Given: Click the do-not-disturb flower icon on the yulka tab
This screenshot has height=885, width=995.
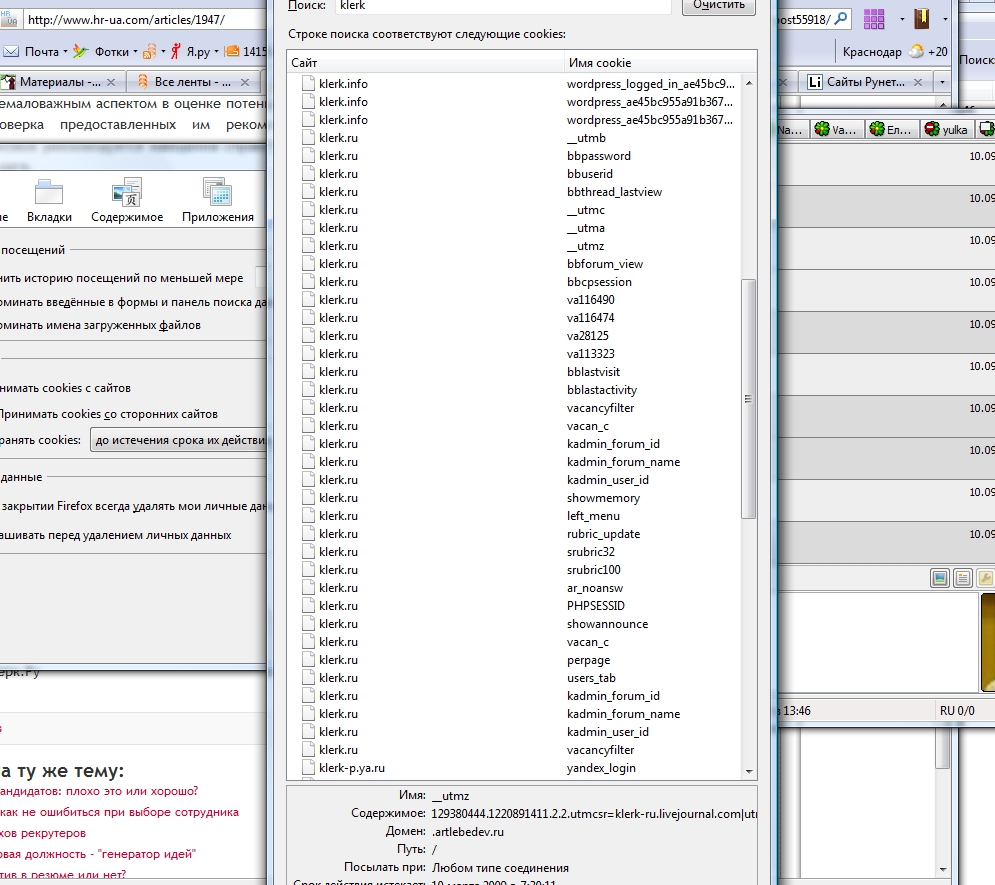Looking at the screenshot, I should [932, 129].
